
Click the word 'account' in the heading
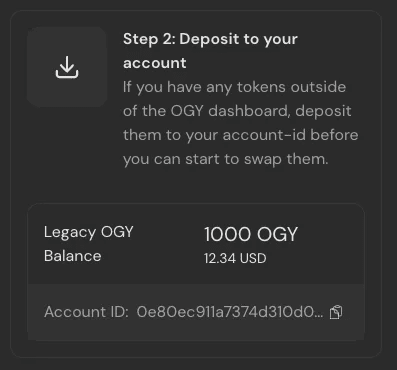(155, 63)
